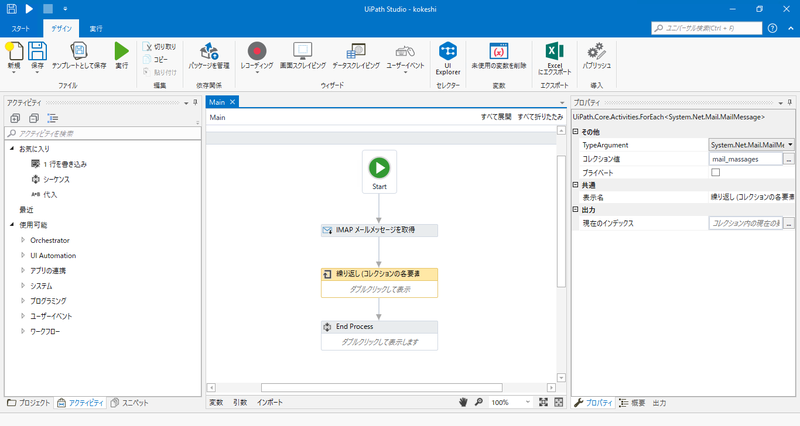Image resolution: width=800 pixels, height=426 pixels.
Task: Click fit to screen icon
Action: [x=543, y=402]
